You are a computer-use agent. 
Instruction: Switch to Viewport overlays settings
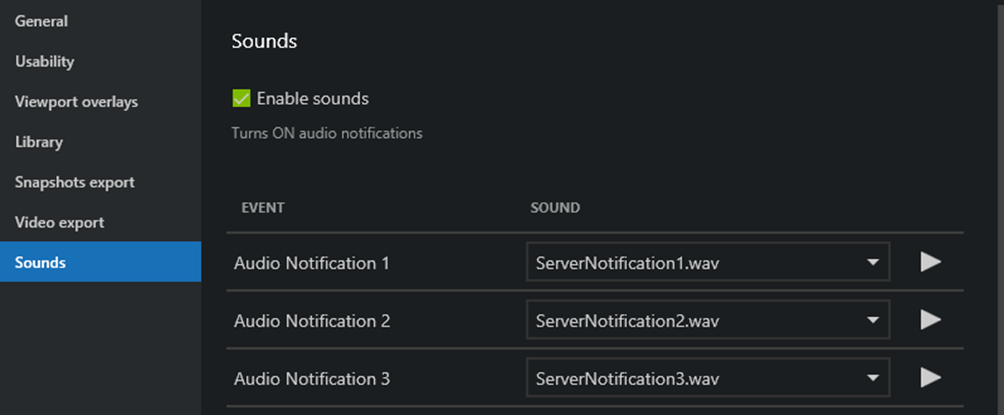76,102
